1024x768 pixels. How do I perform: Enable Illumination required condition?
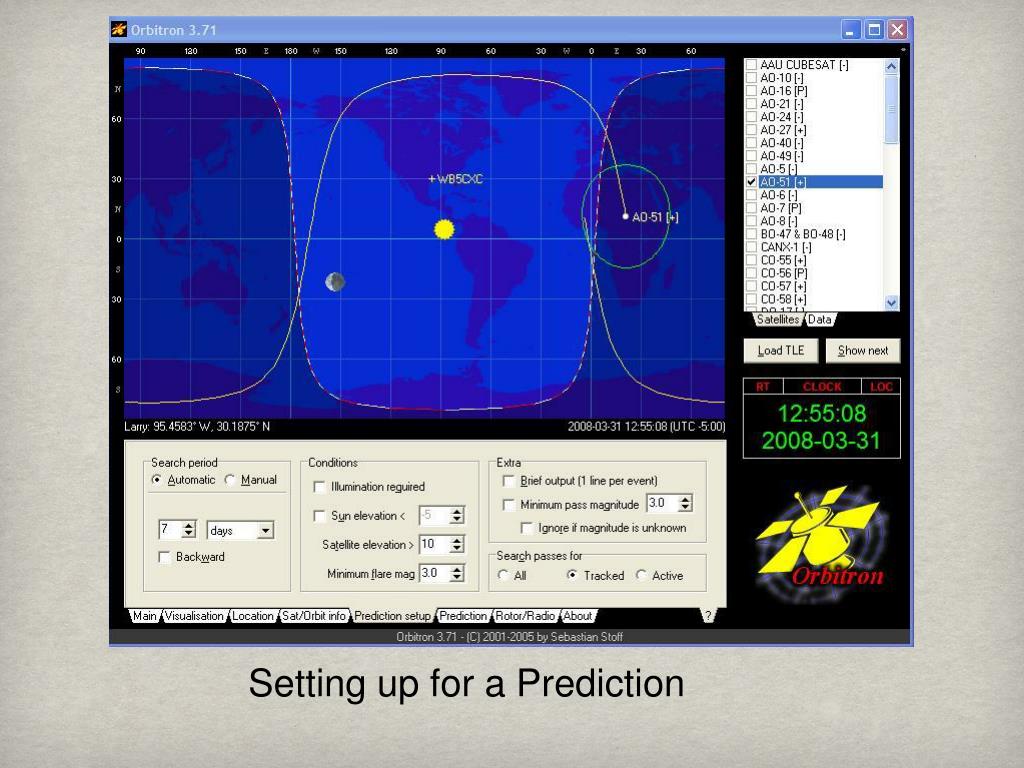(x=319, y=487)
